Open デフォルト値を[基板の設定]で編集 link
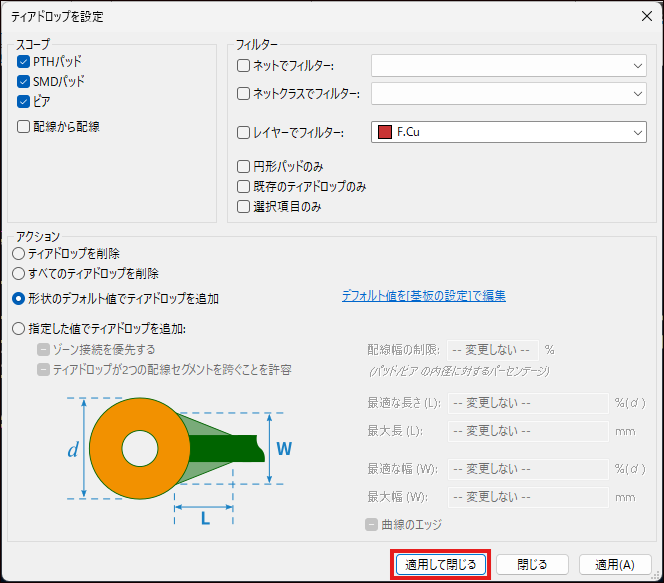Viewport: 664px width, 583px height. tap(423, 296)
